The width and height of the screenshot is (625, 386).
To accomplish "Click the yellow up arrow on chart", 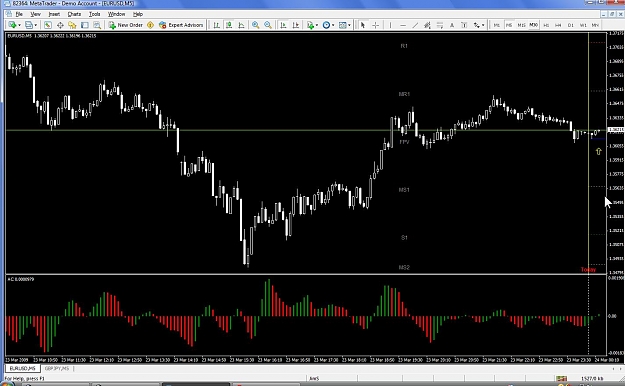I will pyautogui.click(x=598, y=152).
